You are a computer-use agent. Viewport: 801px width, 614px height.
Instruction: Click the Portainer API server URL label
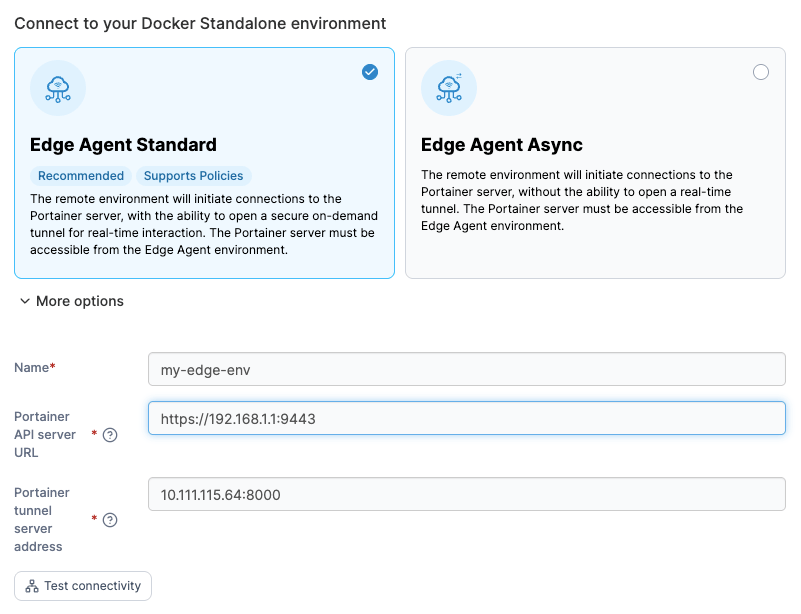point(45,435)
